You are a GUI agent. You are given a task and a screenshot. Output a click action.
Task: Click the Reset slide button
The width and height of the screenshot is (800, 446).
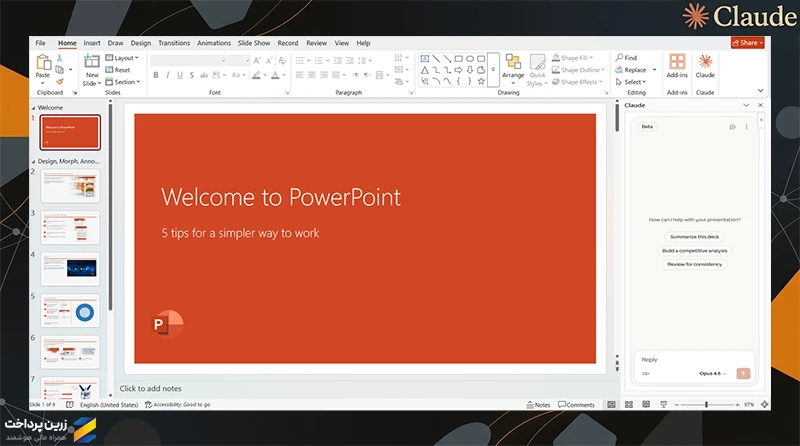pos(118,70)
